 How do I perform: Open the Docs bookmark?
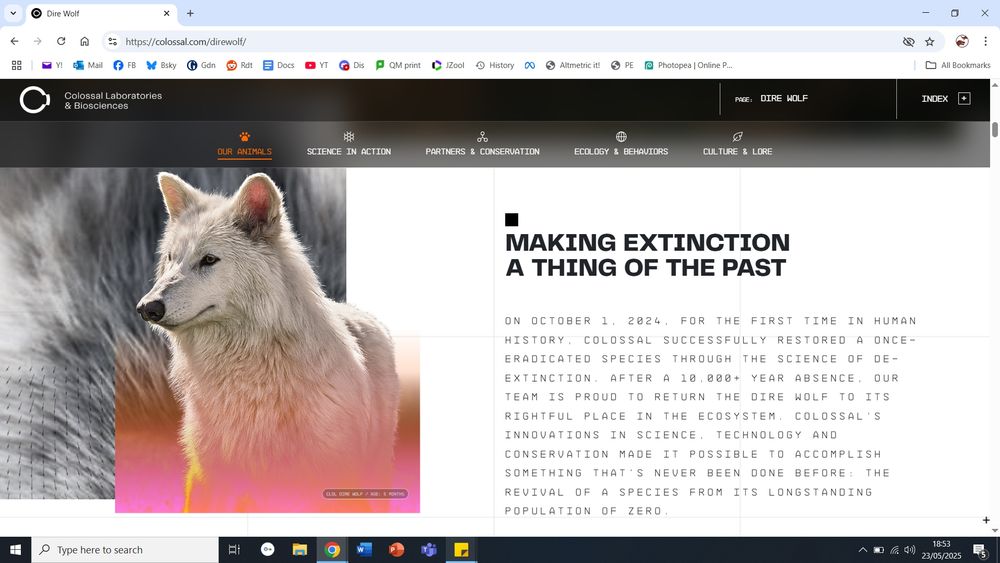click(x=279, y=65)
